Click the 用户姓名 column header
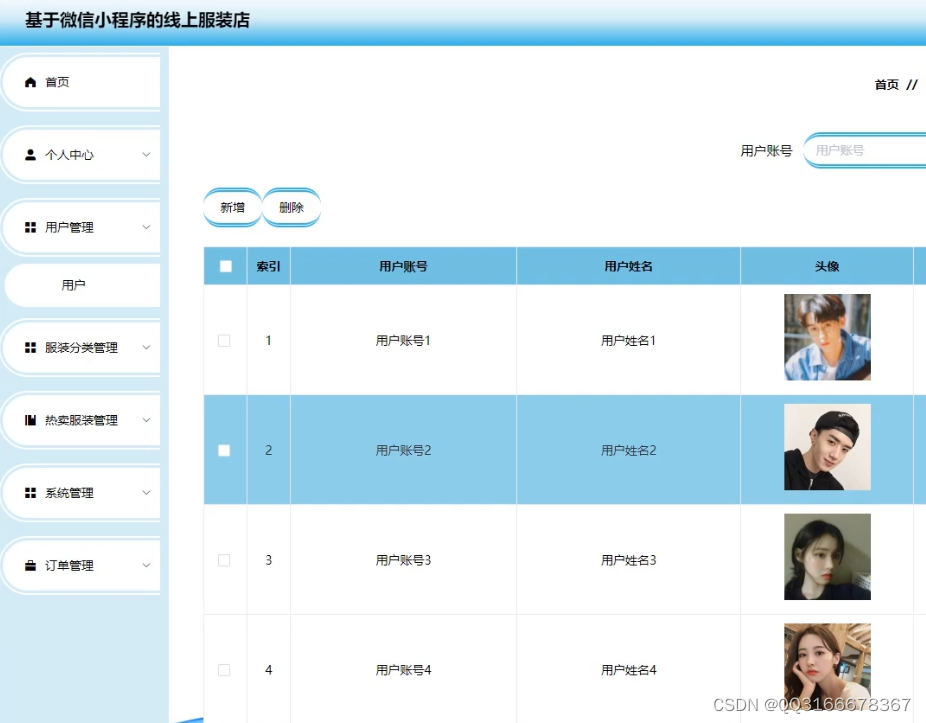926x723 pixels. tap(628, 266)
